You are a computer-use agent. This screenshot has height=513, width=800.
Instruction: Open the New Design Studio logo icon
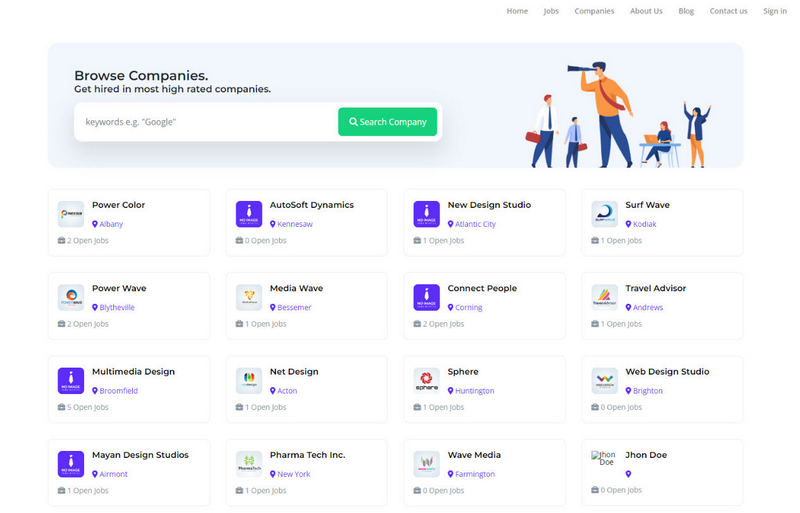427,214
